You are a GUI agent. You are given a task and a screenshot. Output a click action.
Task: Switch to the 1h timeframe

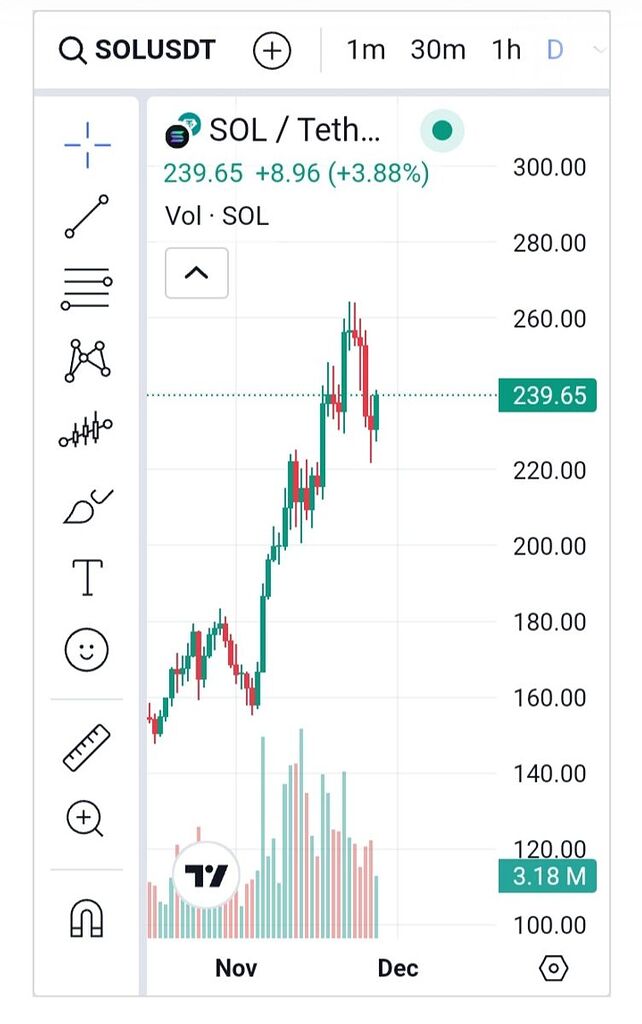(x=505, y=50)
